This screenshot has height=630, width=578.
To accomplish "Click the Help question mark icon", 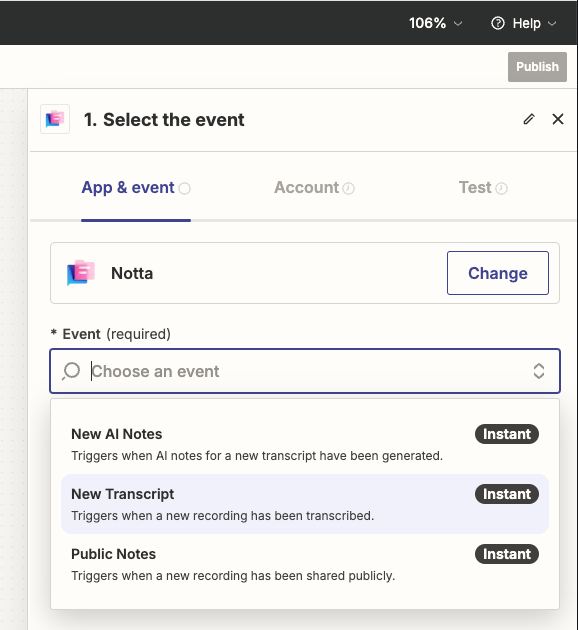I will tap(498, 23).
